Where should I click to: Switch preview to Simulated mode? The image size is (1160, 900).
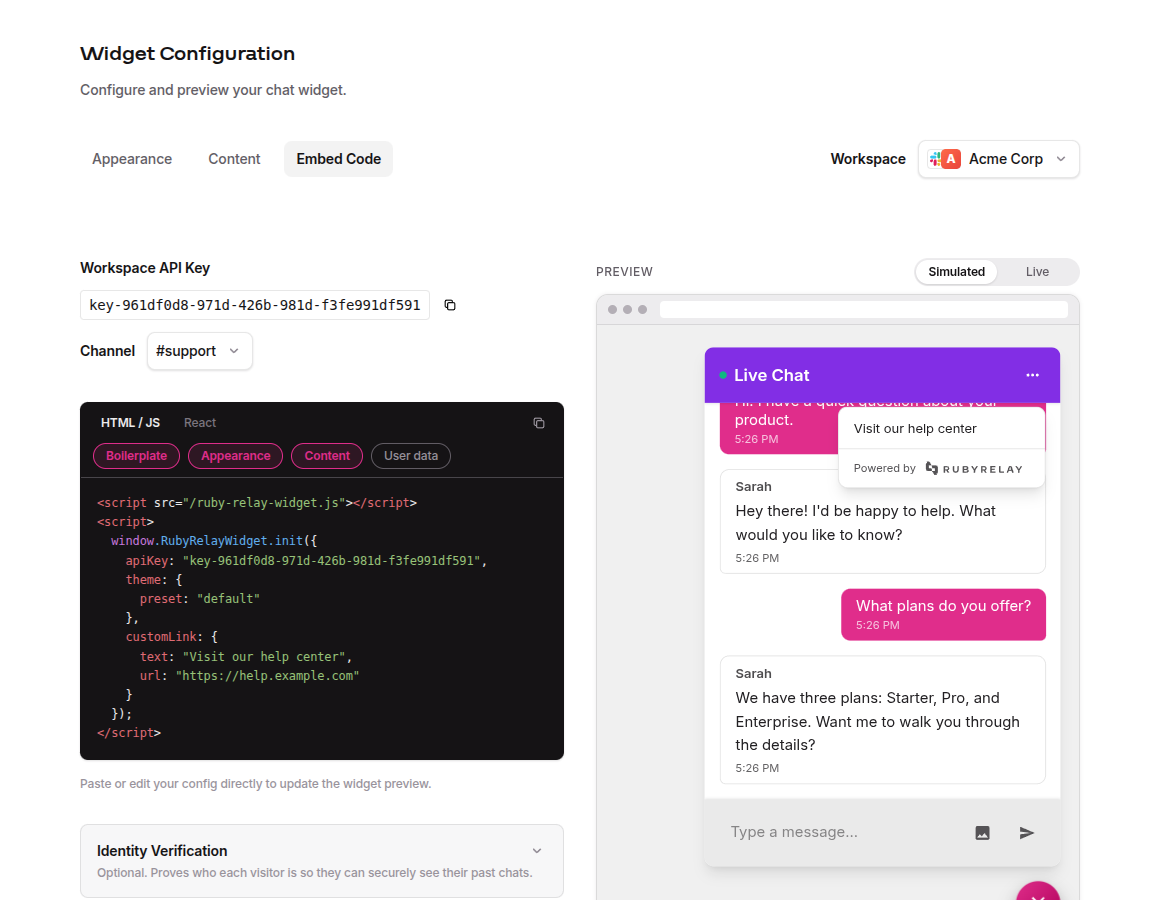[x=956, y=271]
